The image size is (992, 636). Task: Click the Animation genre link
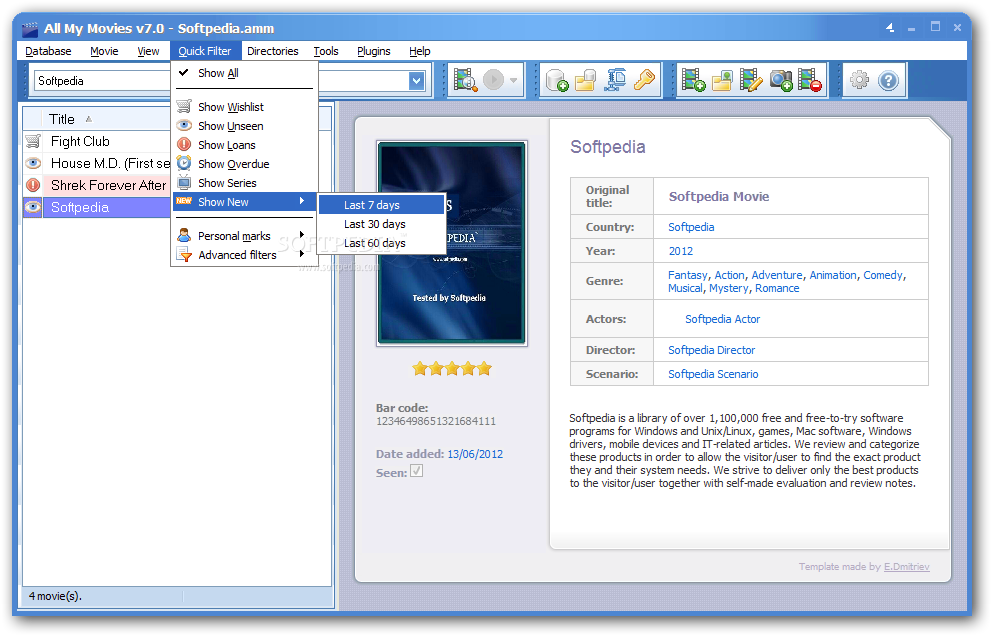833,275
